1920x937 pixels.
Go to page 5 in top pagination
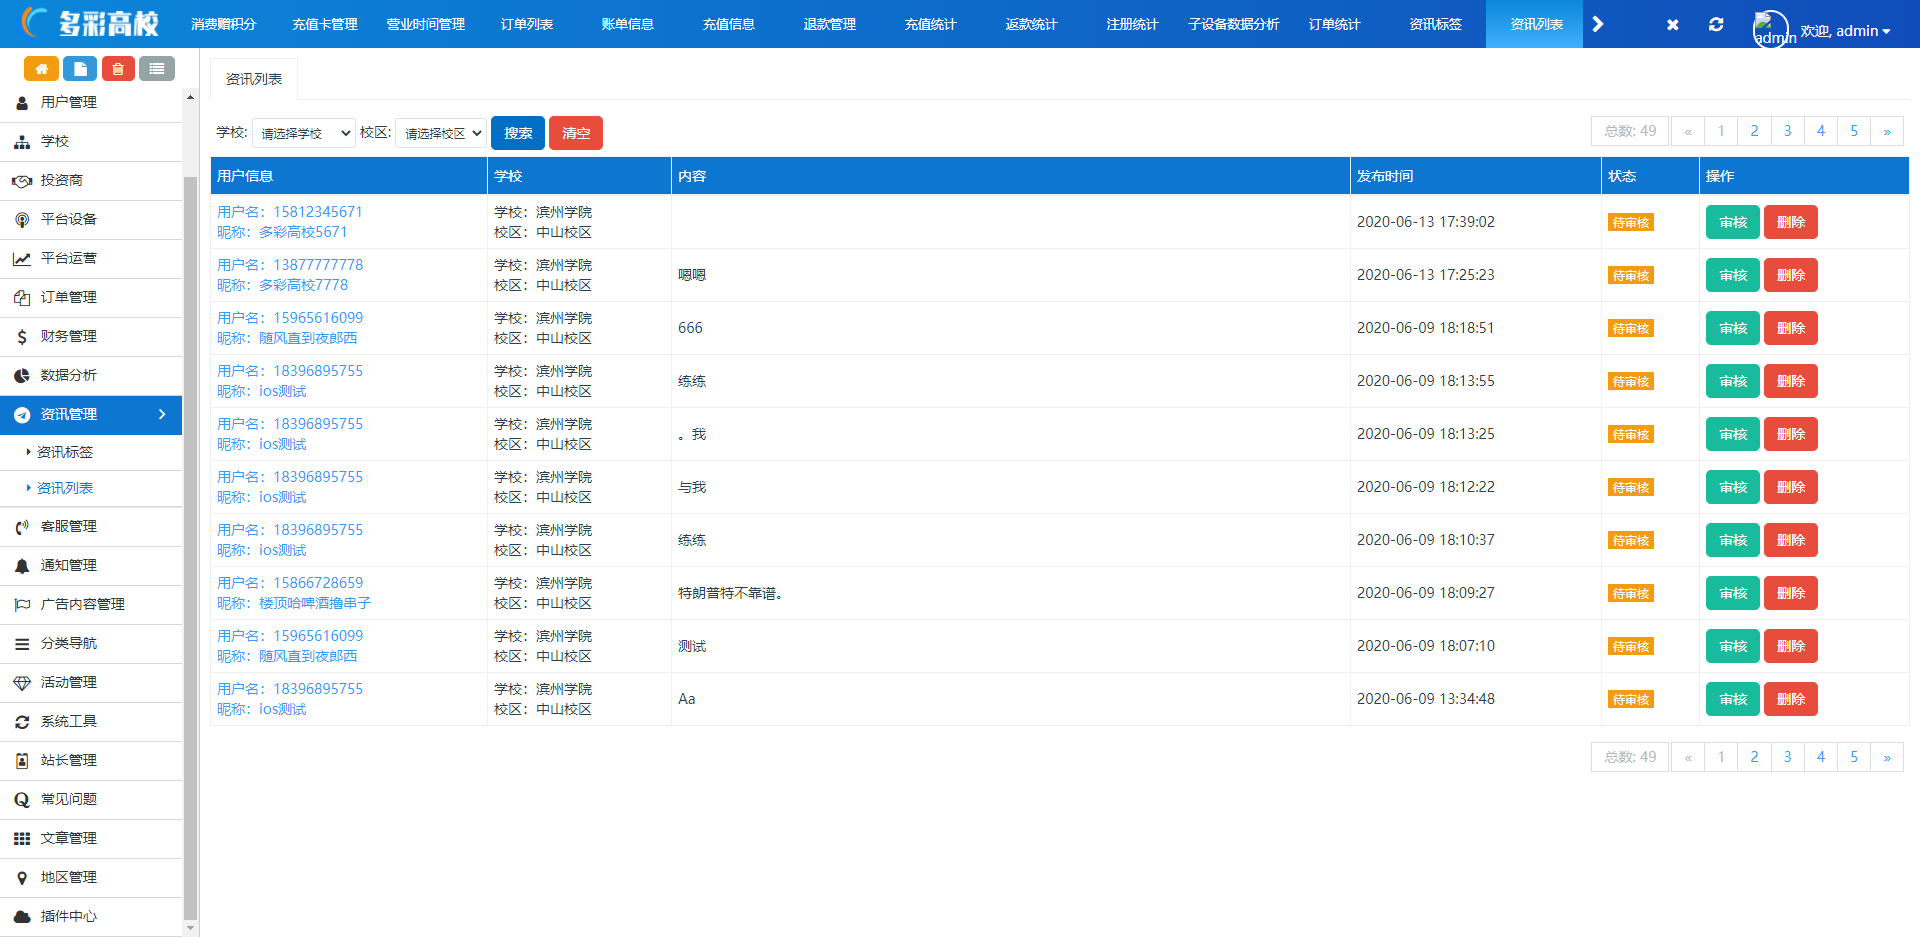coord(1854,131)
